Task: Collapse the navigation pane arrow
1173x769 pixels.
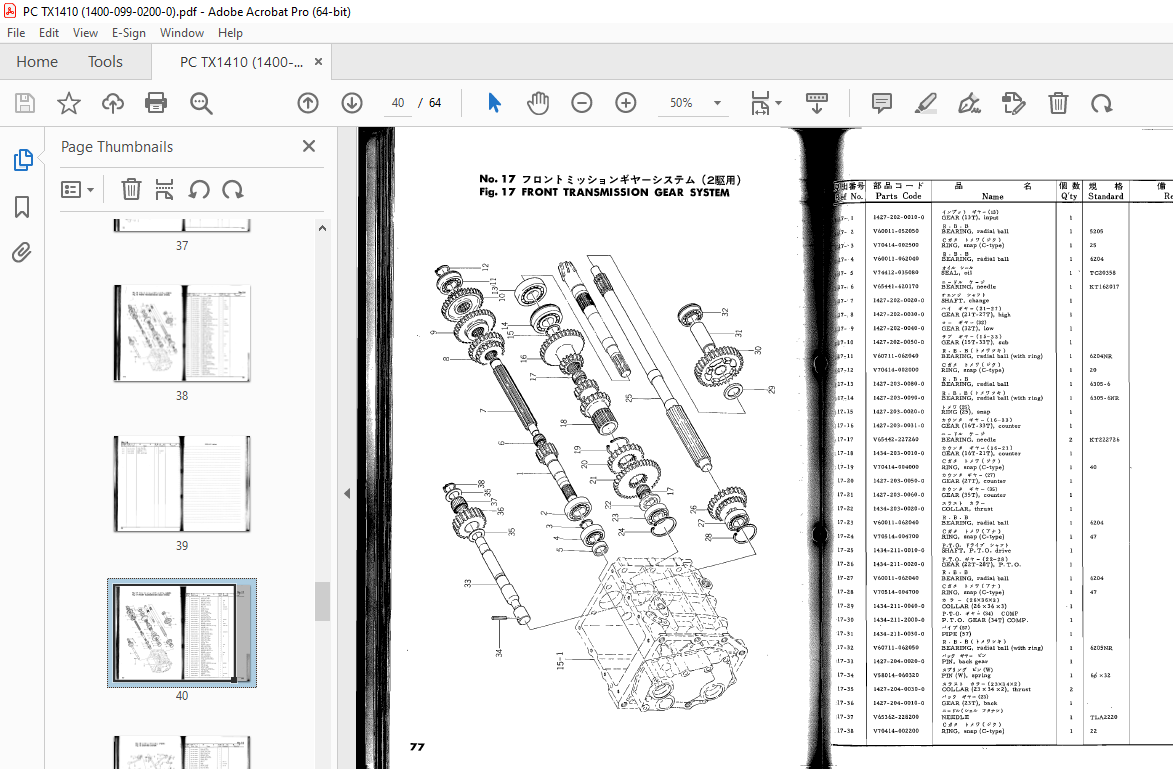Action: (x=346, y=494)
